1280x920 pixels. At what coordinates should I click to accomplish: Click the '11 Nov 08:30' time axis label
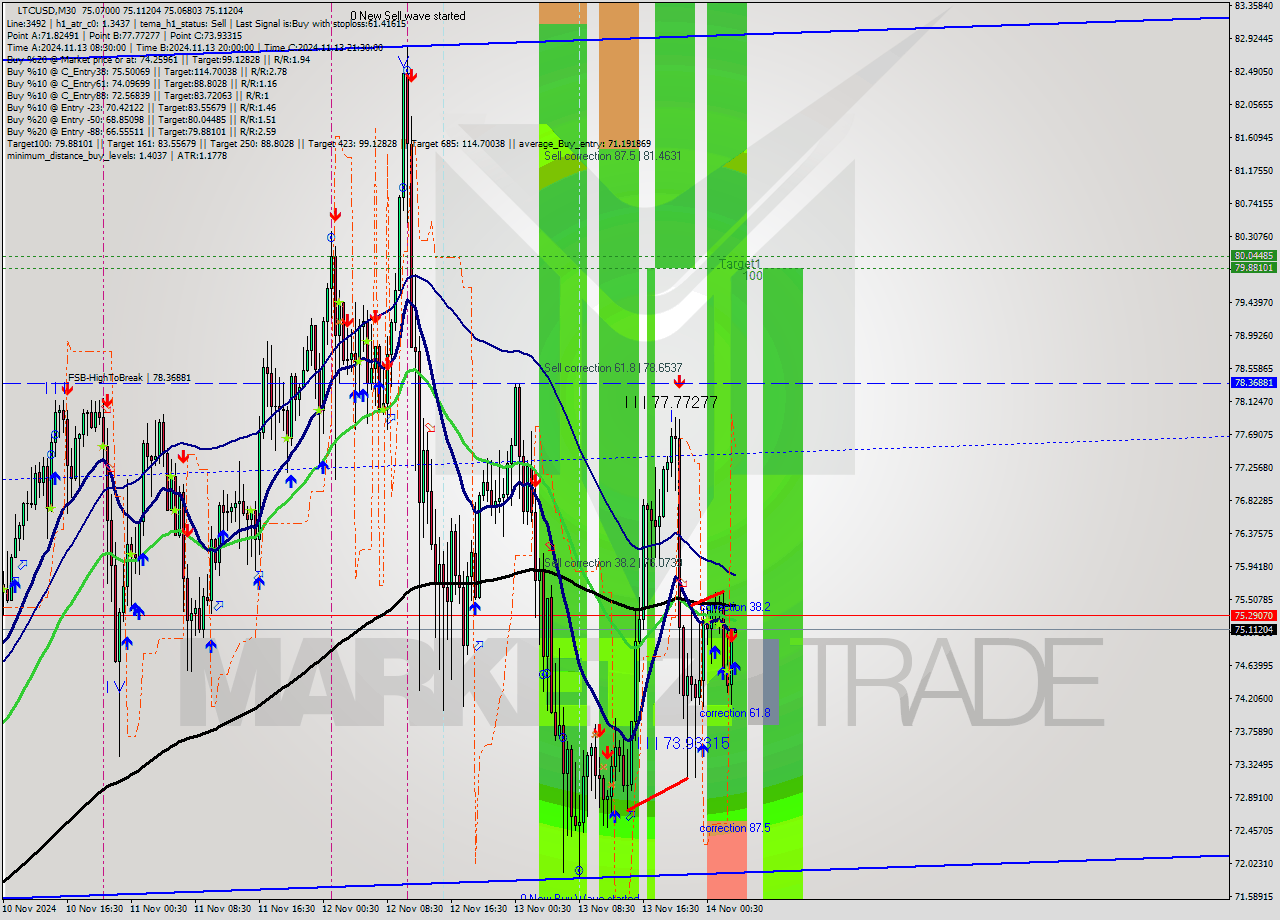(223, 909)
